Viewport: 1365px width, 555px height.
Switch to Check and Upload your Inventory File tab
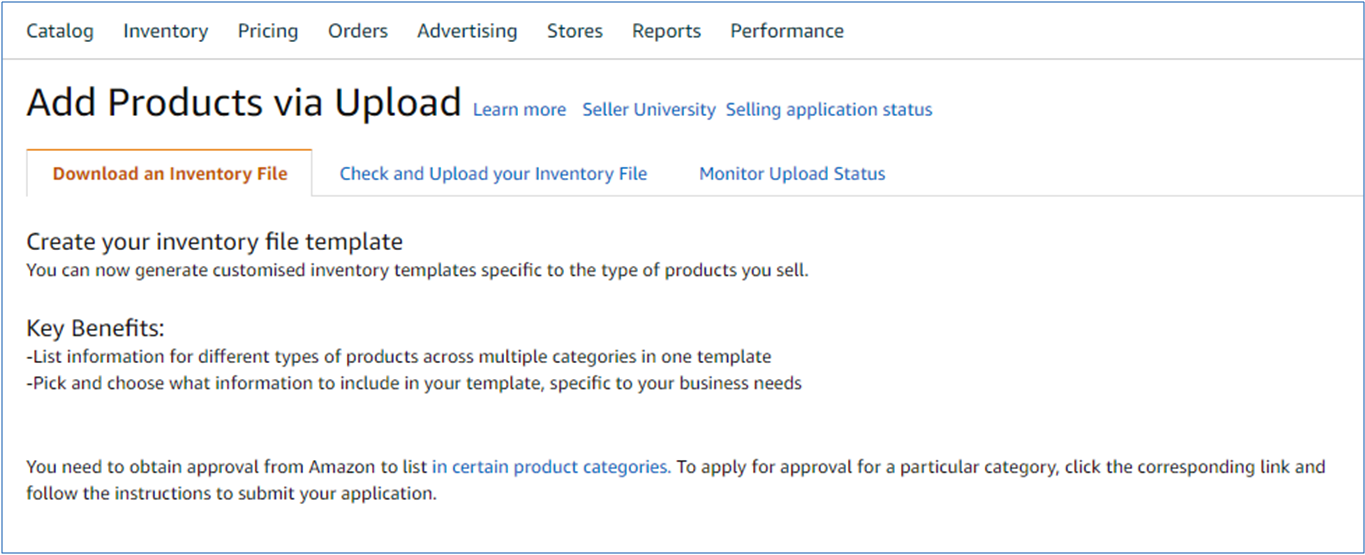[x=493, y=174]
